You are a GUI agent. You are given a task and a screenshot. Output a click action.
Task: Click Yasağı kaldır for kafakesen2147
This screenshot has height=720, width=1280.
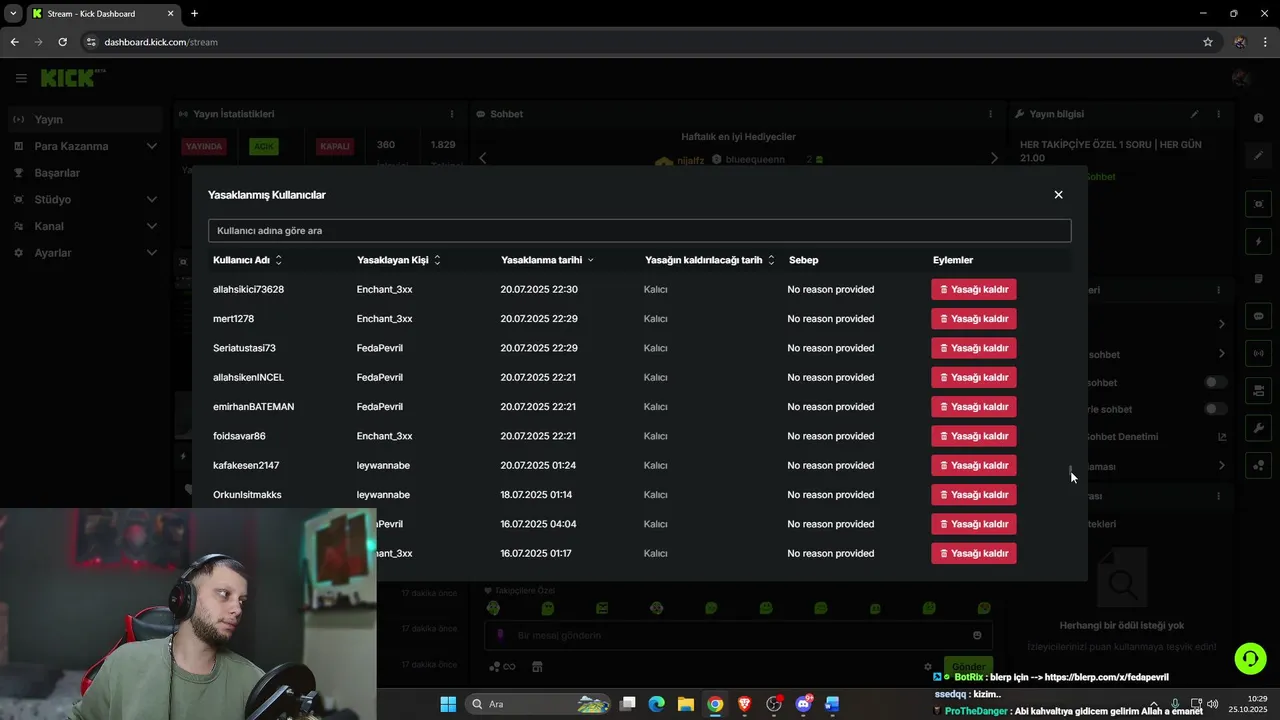pyautogui.click(x=973, y=465)
